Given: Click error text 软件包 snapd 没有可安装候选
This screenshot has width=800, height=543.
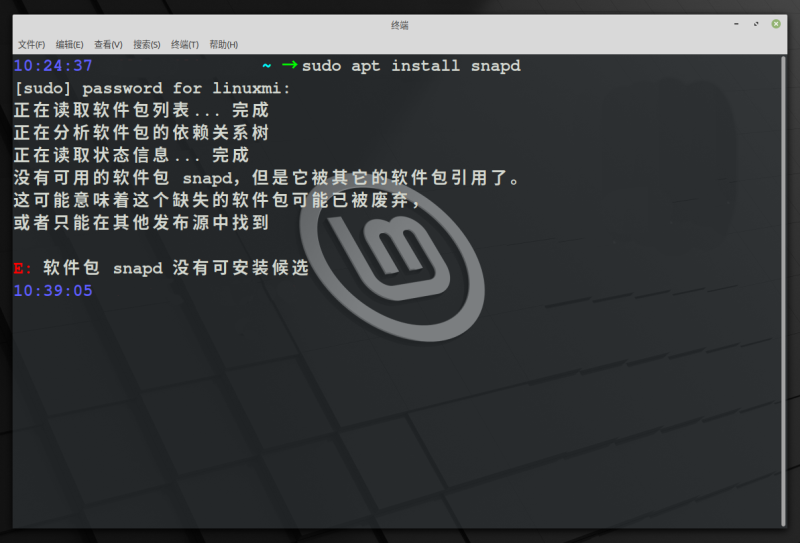Looking at the screenshot, I should (176, 267).
